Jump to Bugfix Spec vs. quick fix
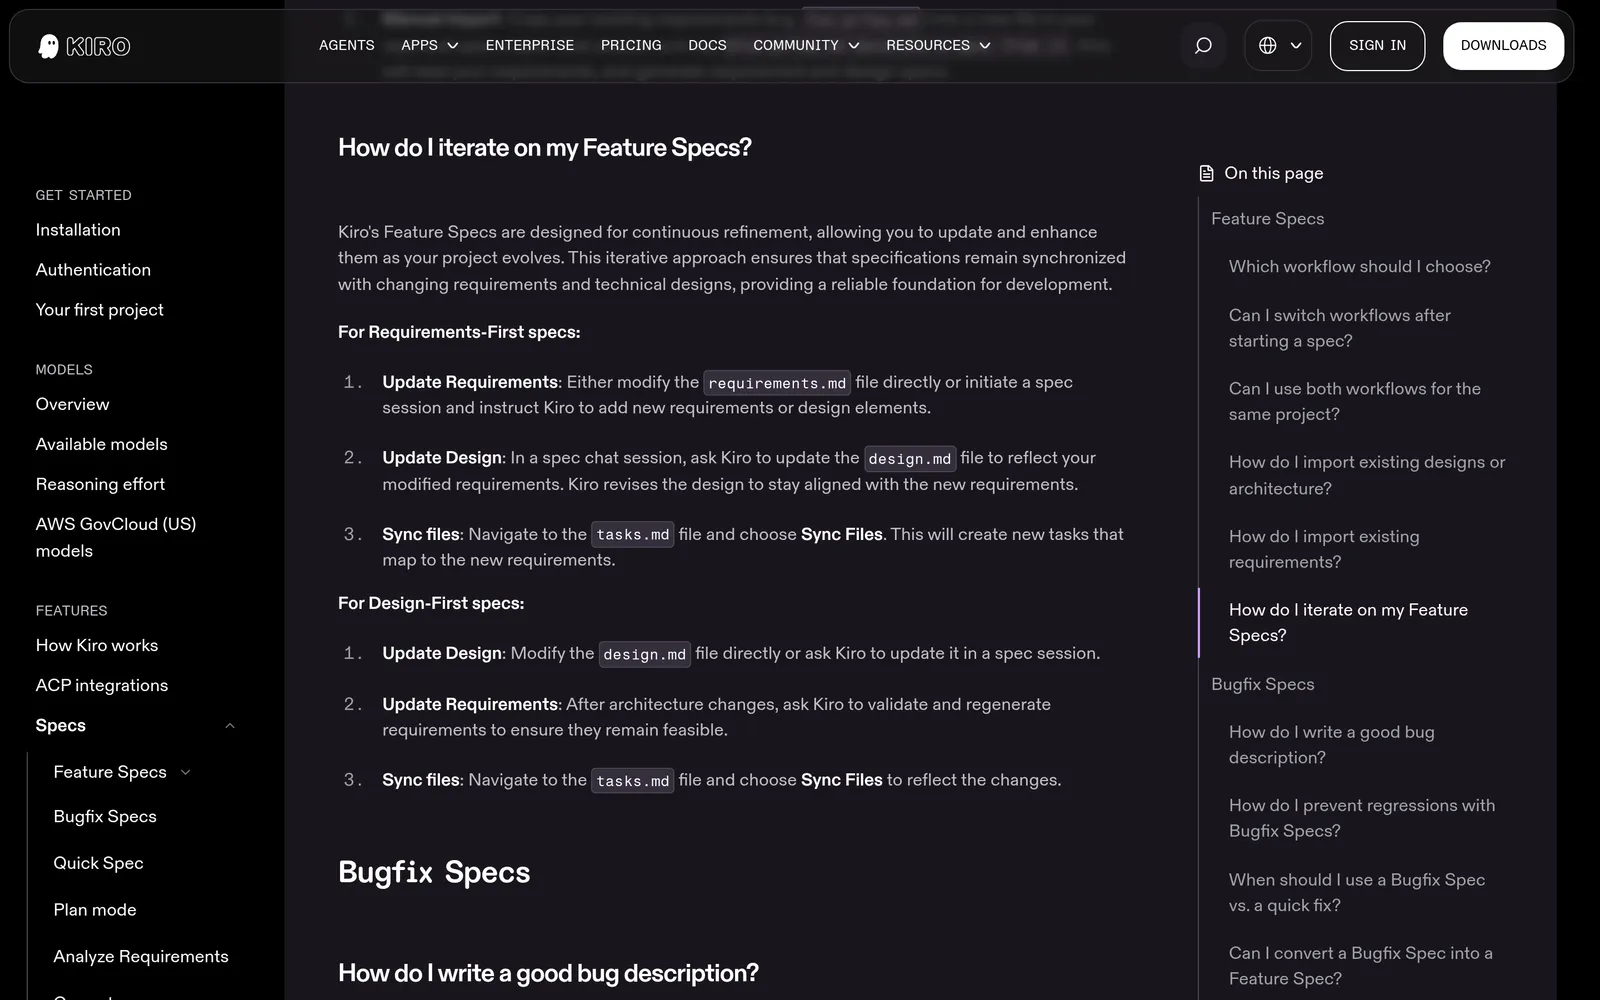 (x=1357, y=892)
